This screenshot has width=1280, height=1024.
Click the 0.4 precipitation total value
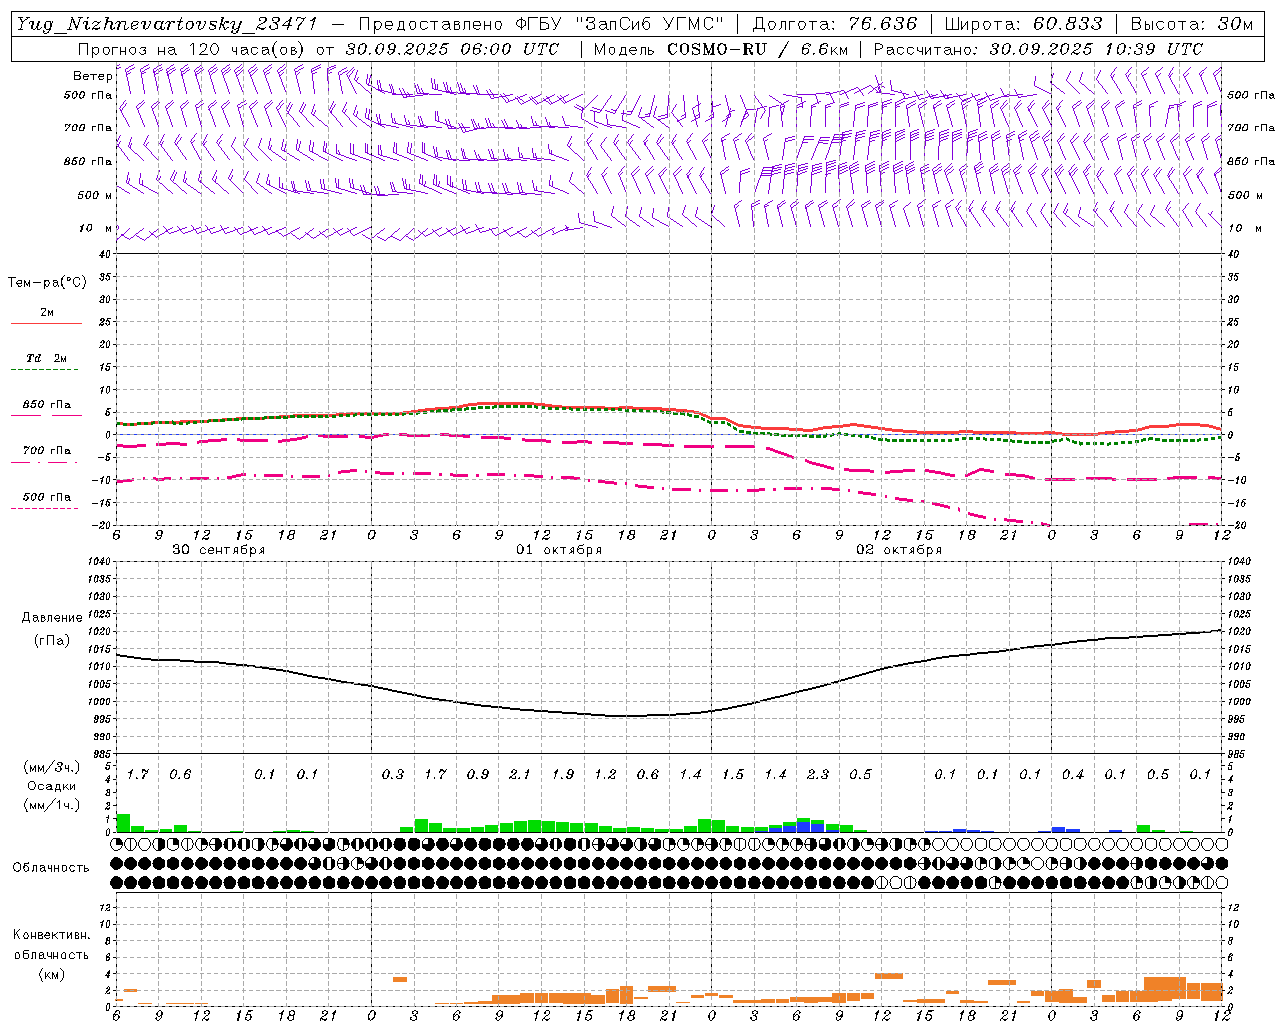[1073, 774]
